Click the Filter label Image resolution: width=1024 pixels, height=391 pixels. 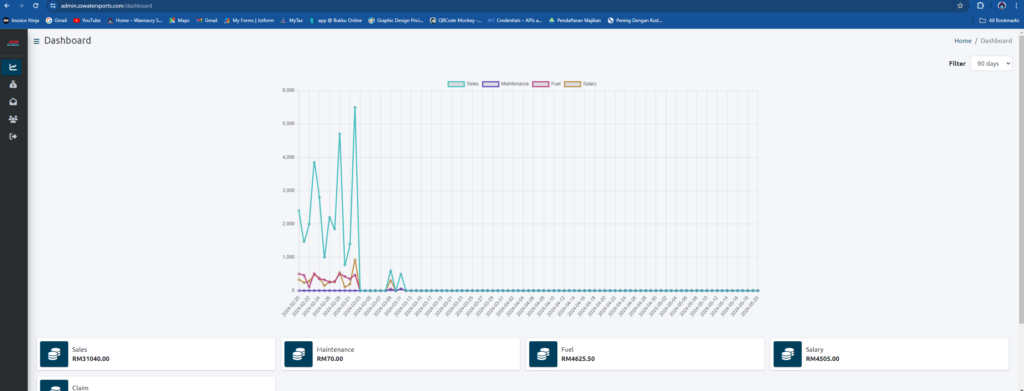pyautogui.click(x=957, y=63)
